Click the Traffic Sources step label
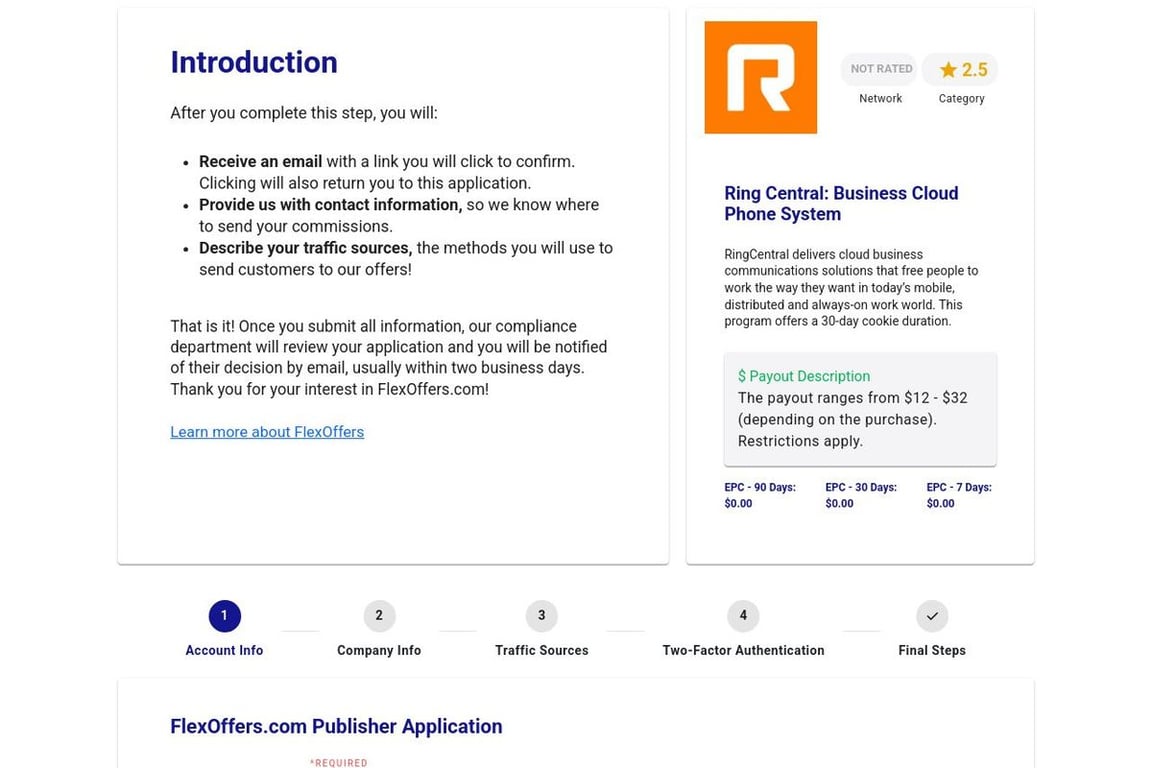 (541, 650)
